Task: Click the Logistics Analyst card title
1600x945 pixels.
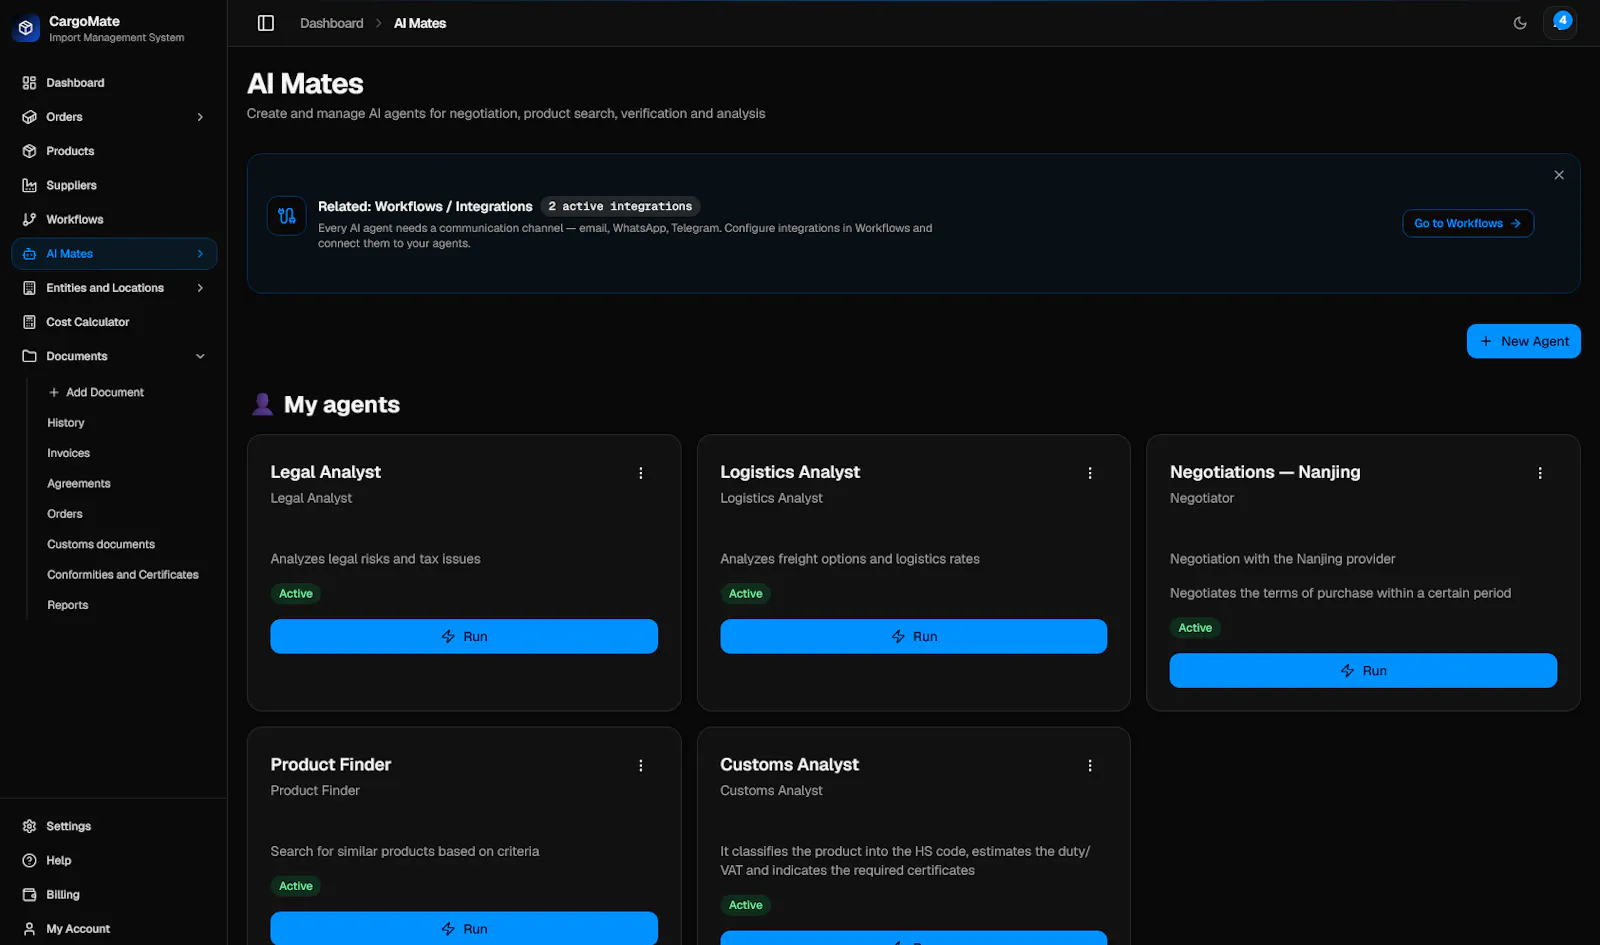Action: (x=790, y=472)
